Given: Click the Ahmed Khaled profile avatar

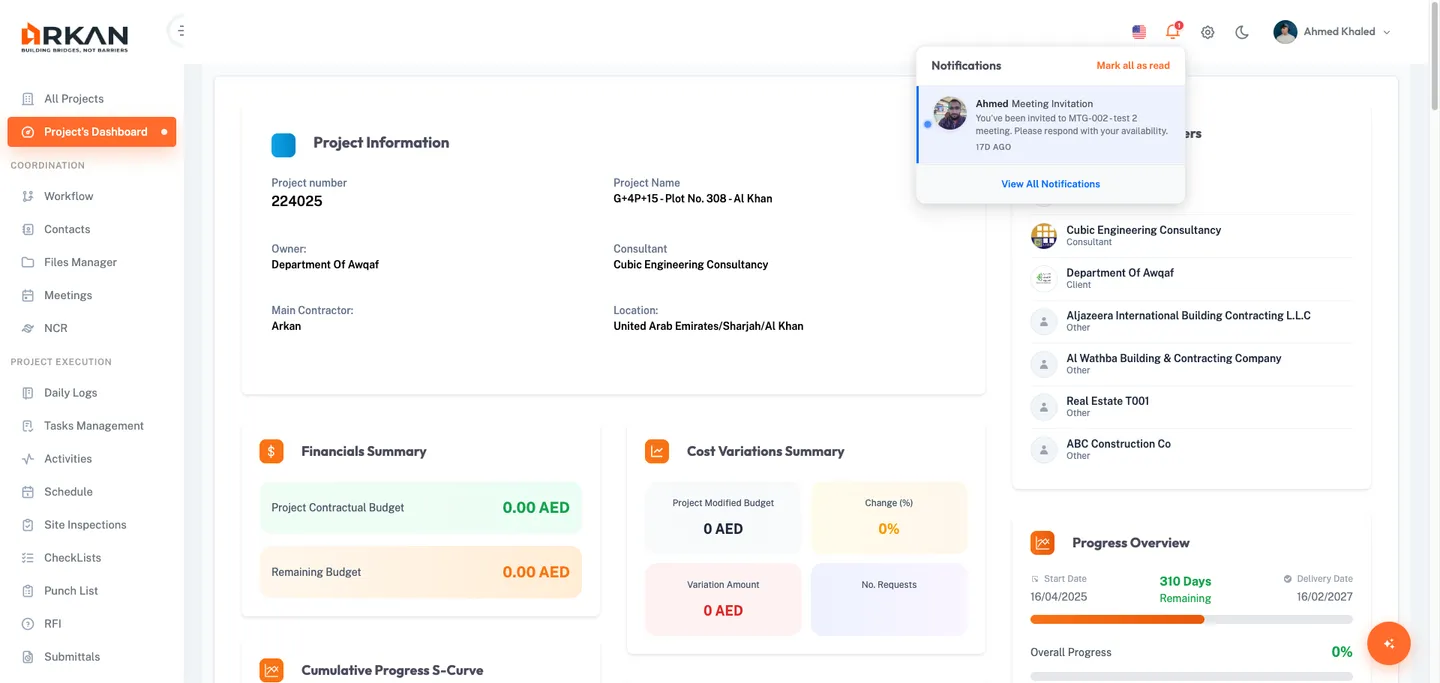Looking at the screenshot, I should (x=1285, y=32).
